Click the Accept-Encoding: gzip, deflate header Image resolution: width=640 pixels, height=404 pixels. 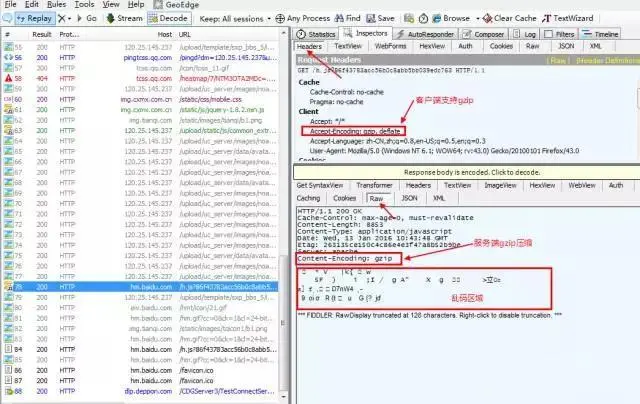(x=354, y=131)
